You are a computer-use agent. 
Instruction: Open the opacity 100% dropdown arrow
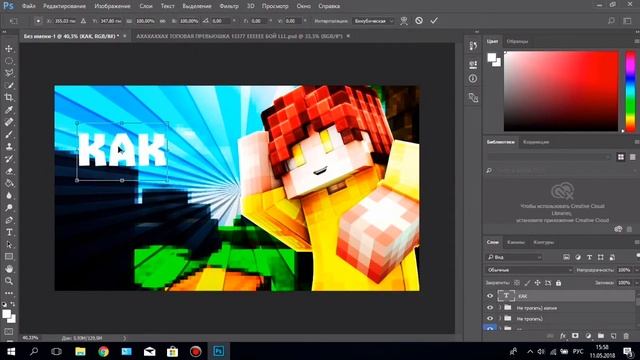click(x=636, y=270)
